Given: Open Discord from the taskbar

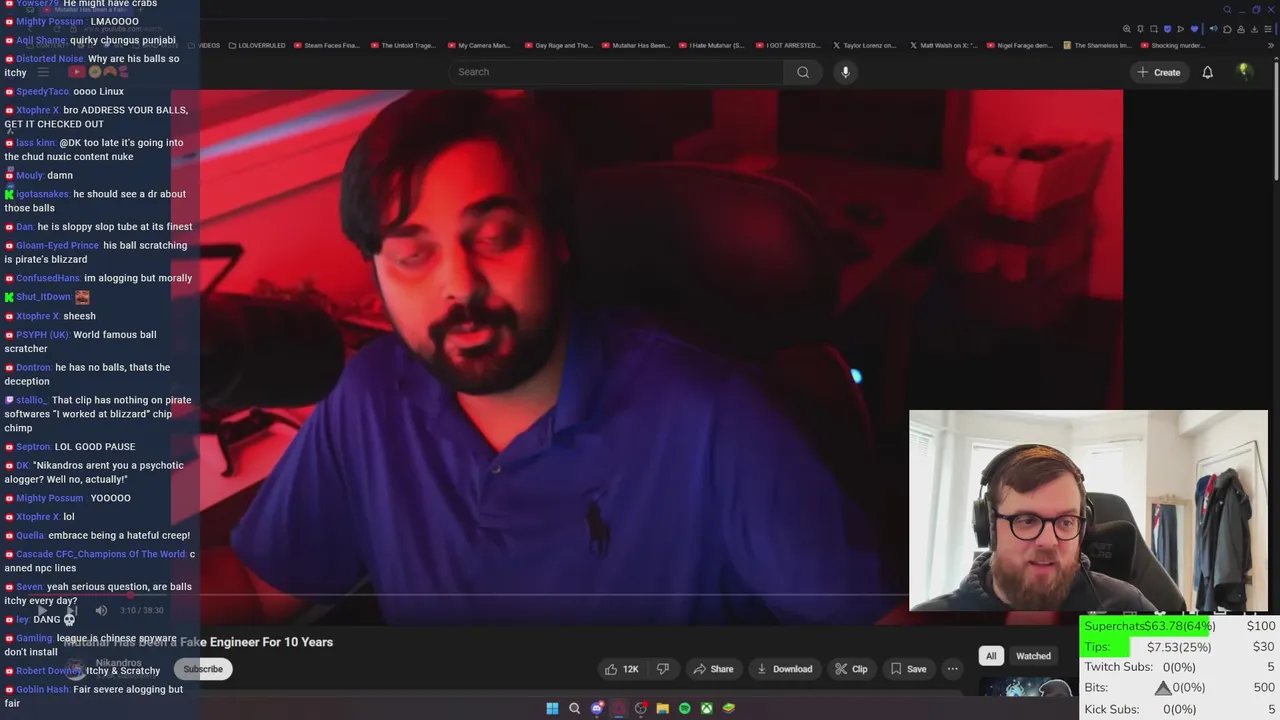Looking at the screenshot, I should (x=597, y=708).
